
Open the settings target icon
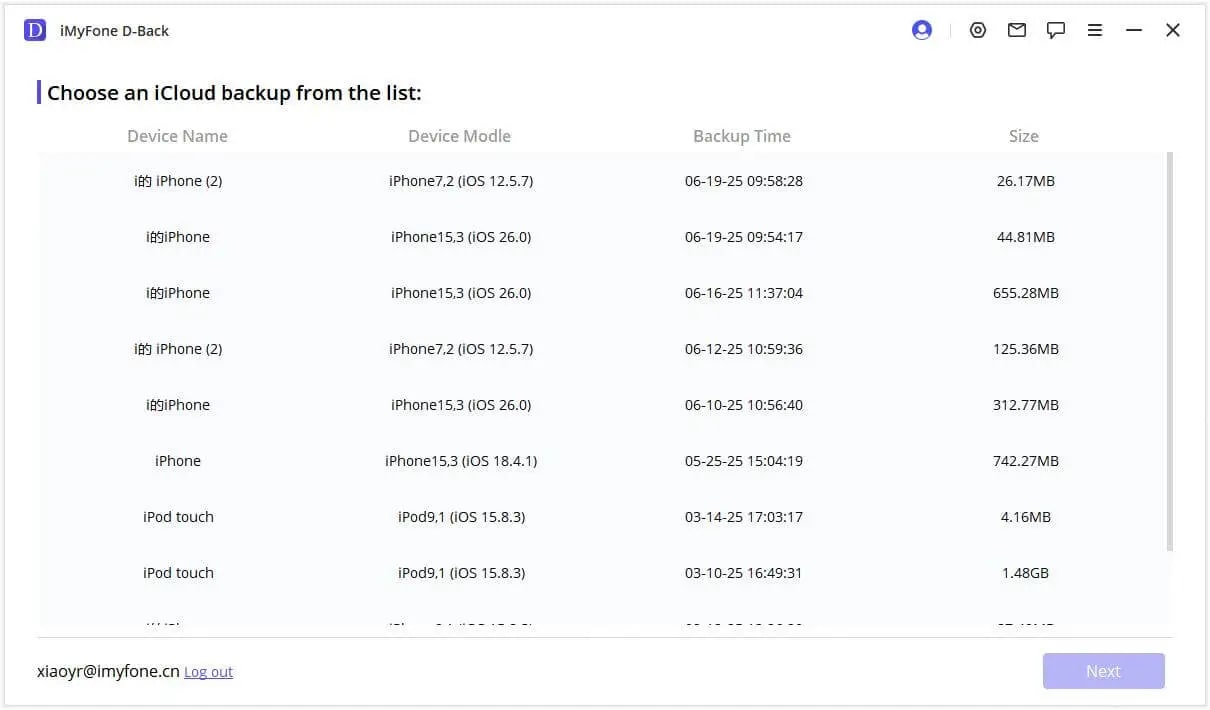[x=978, y=30]
